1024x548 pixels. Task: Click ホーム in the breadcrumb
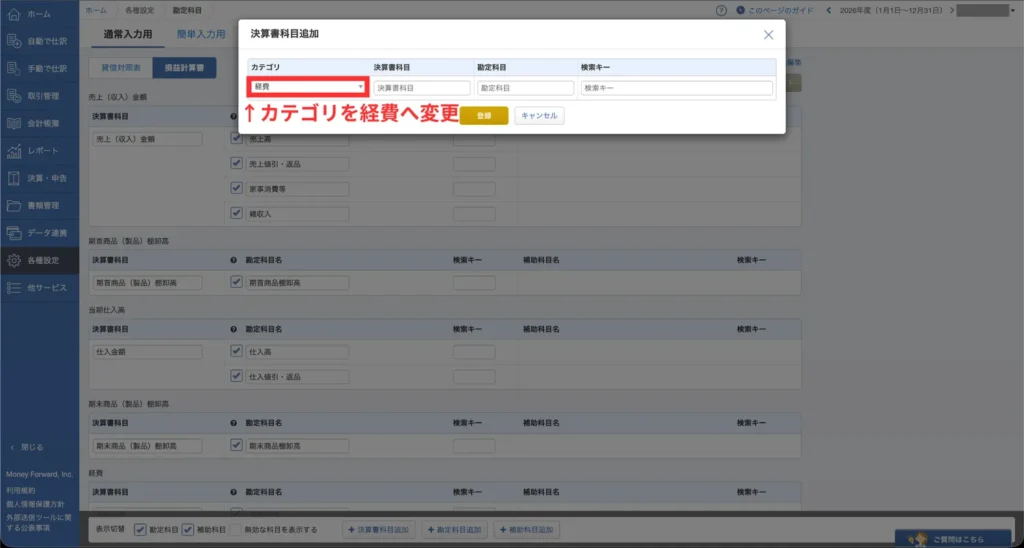tap(97, 10)
